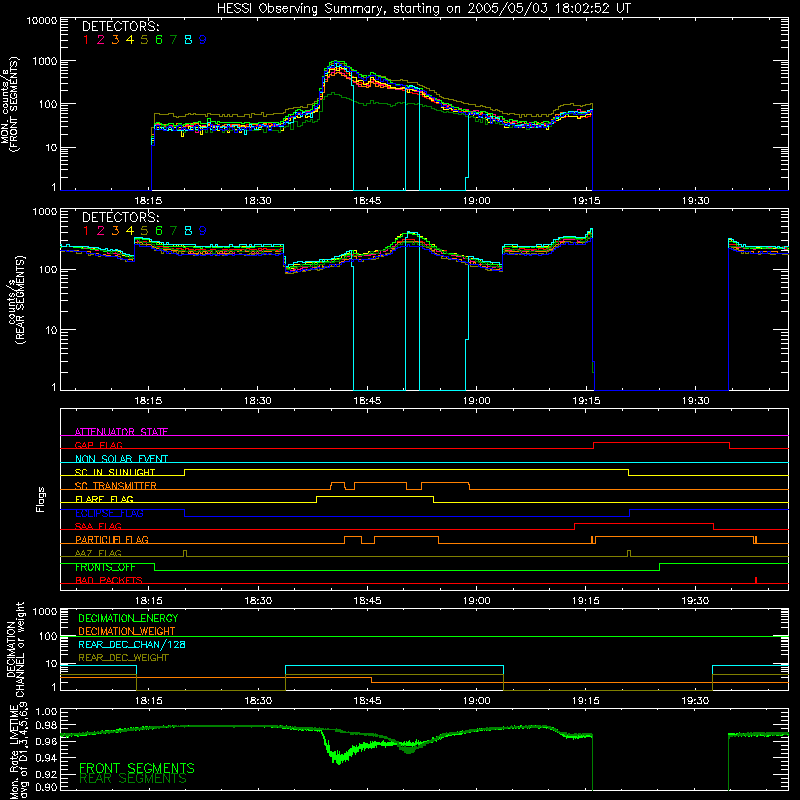Image resolution: width=800 pixels, height=800 pixels.
Task: Click the FRONT SEGMENTS livetime legend label
Action: [x=137, y=768]
